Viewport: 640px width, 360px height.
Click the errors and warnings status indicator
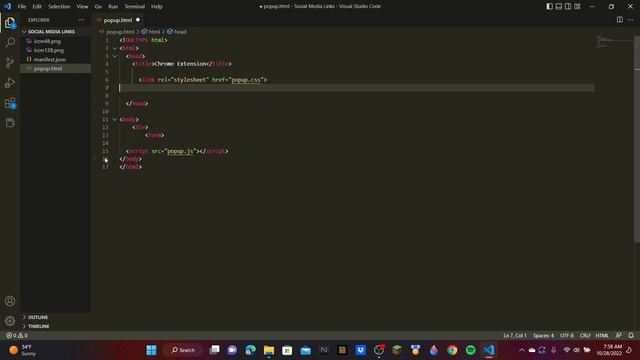(17, 335)
